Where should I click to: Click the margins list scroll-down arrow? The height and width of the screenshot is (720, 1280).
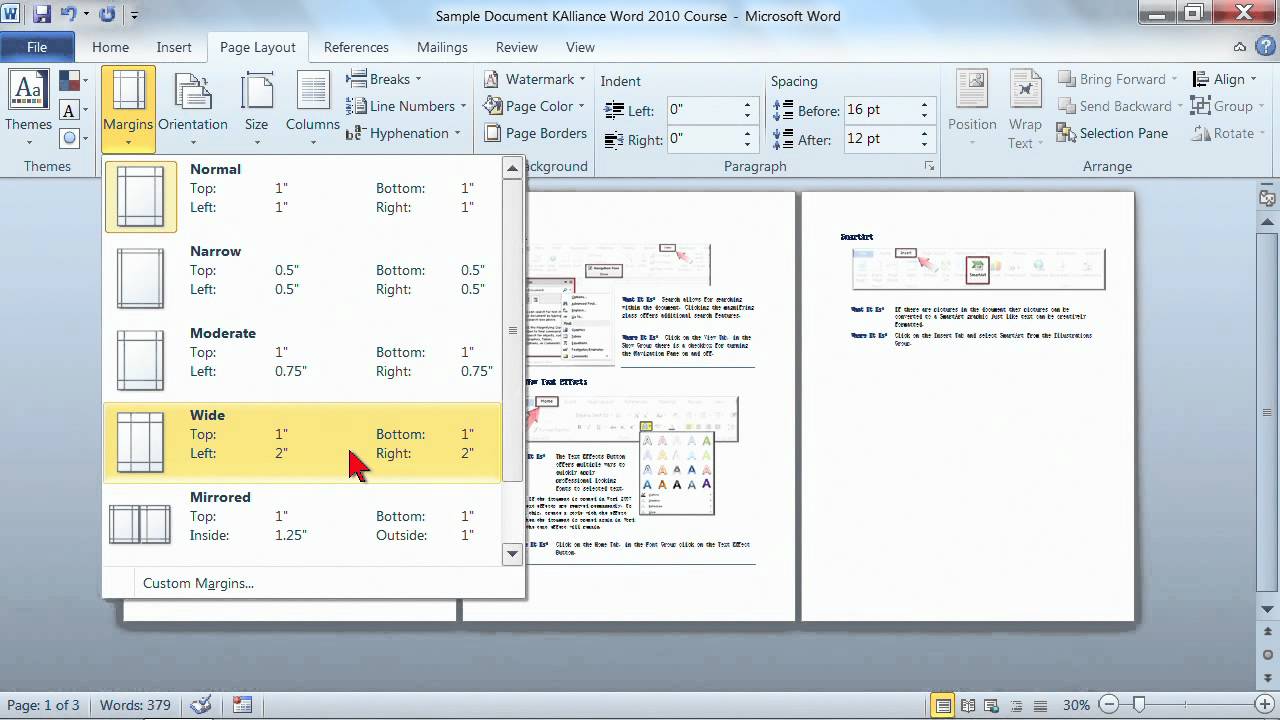512,553
